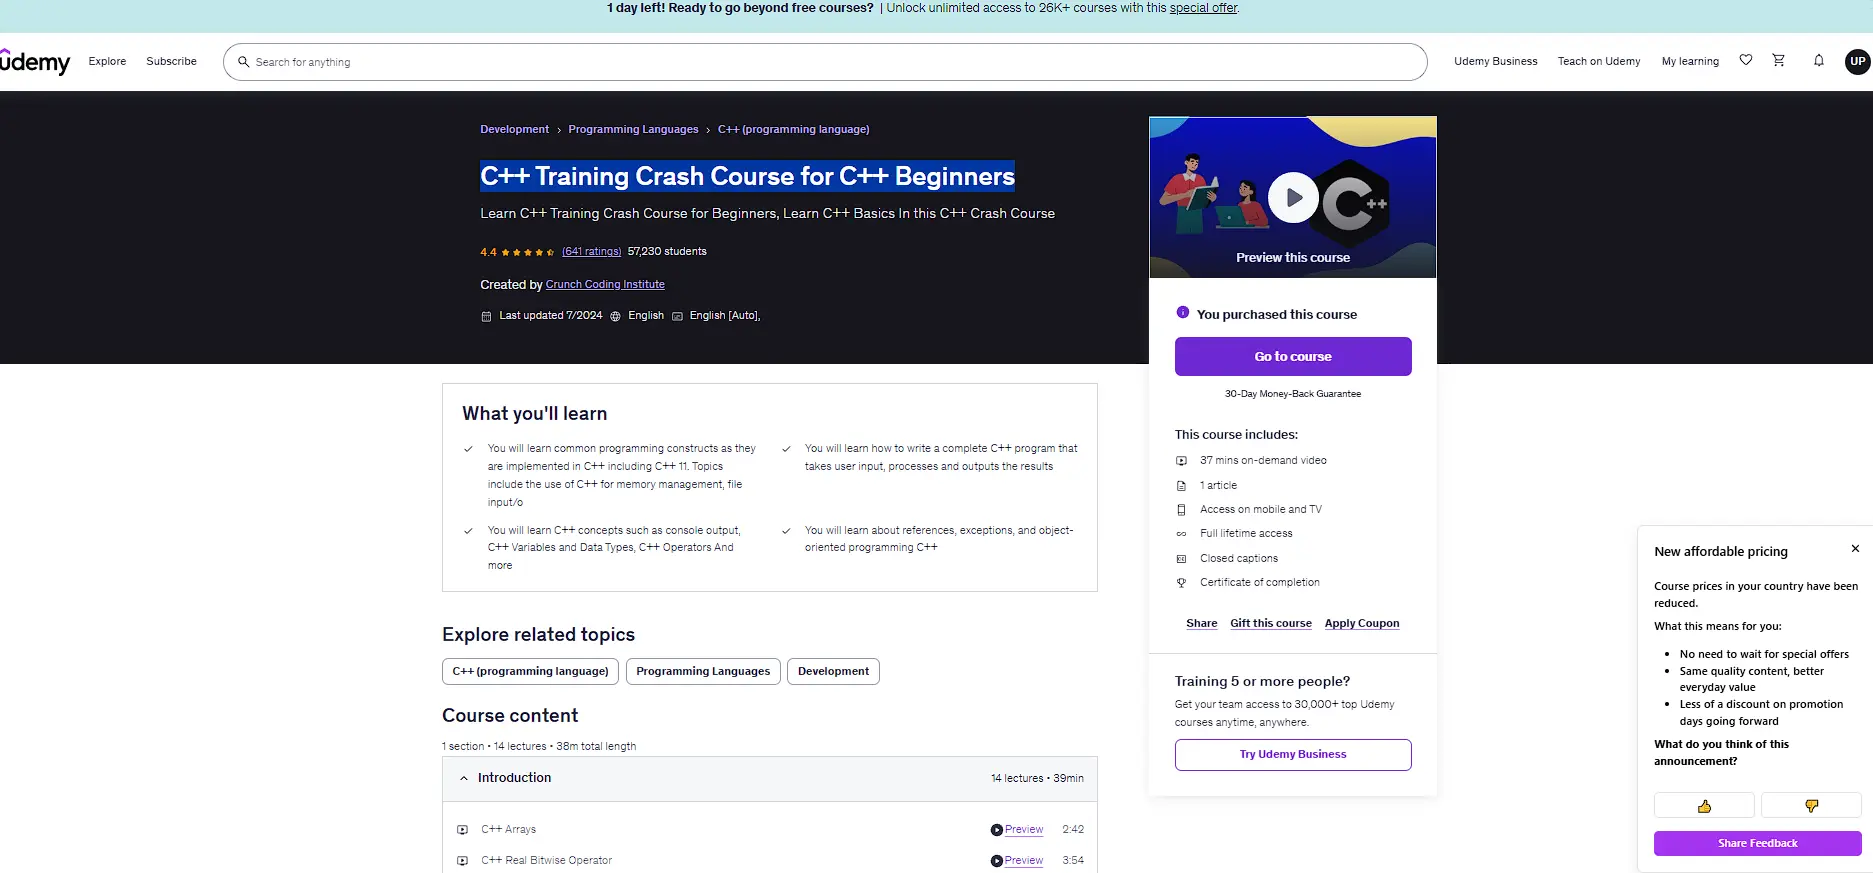1873x873 pixels.
Task: Click the course title heading
Action: (x=747, y=176)
